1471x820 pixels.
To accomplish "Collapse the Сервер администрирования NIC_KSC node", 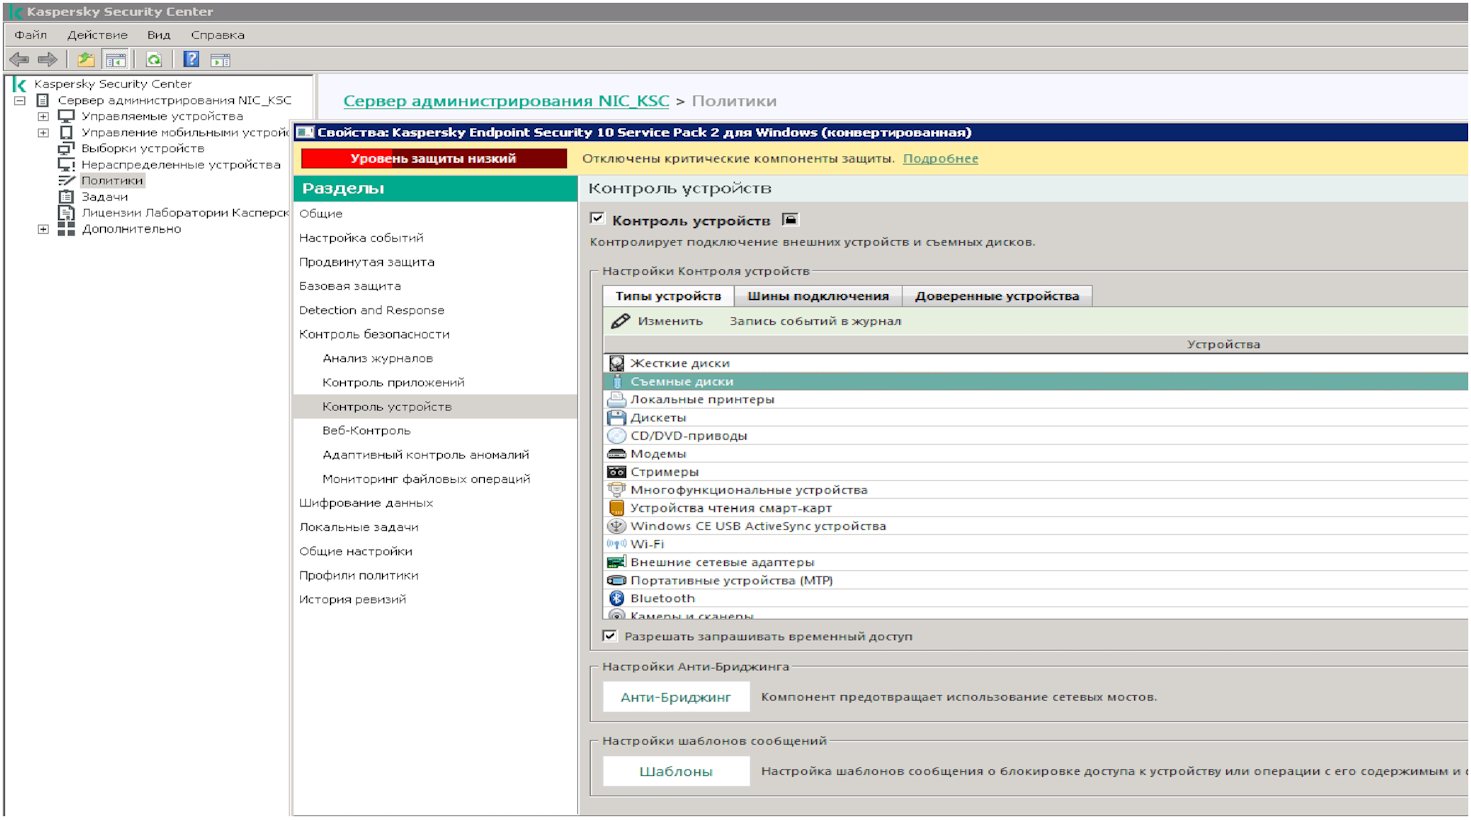I will pyautogui.click(x=19, y=101).
